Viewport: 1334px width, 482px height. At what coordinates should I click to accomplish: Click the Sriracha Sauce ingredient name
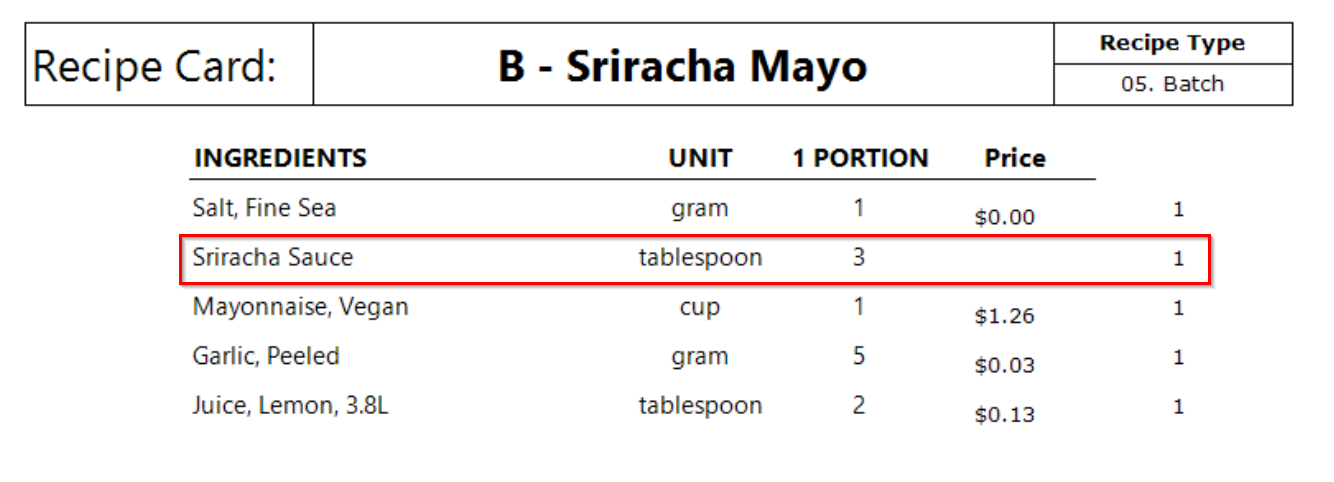(x=272, y=257)
